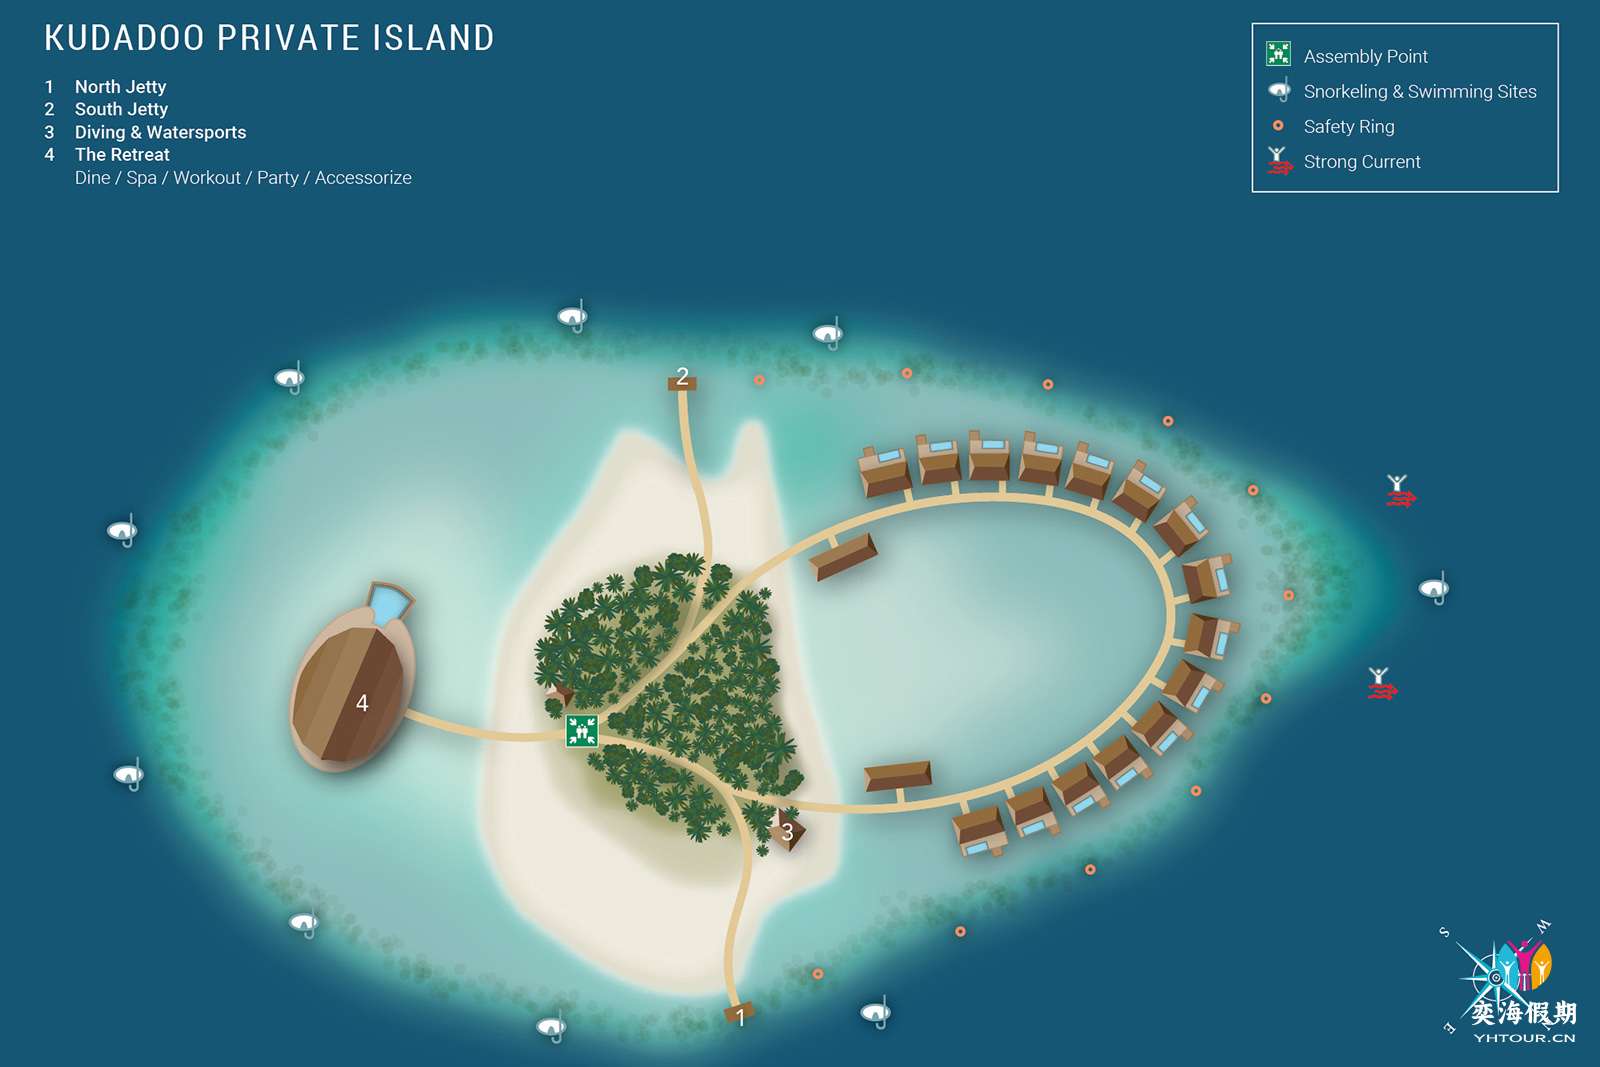Click the snorkeling icon beside the strong currents

1434,588
